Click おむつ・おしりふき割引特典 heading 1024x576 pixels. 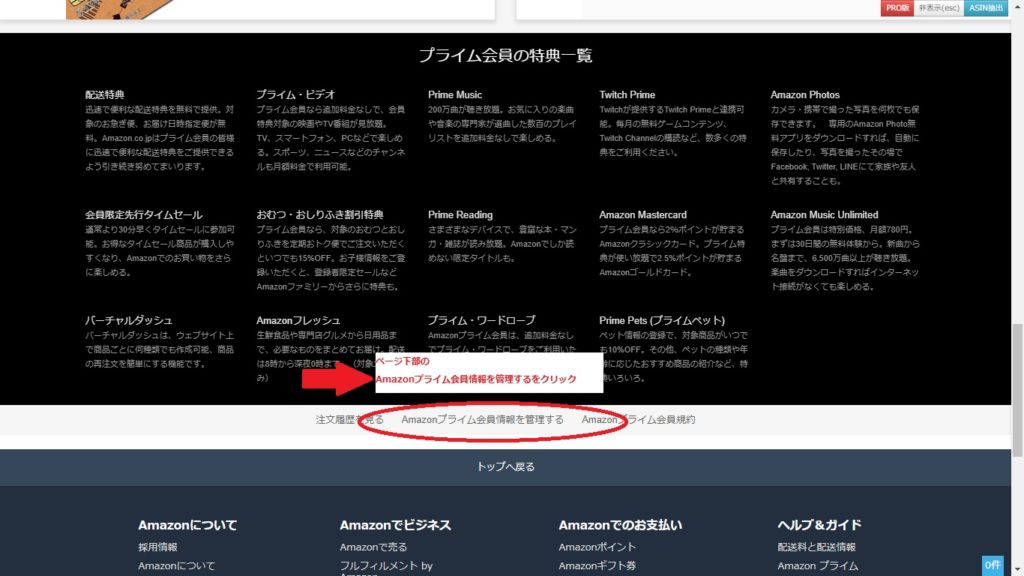click(x=320, y=215)
